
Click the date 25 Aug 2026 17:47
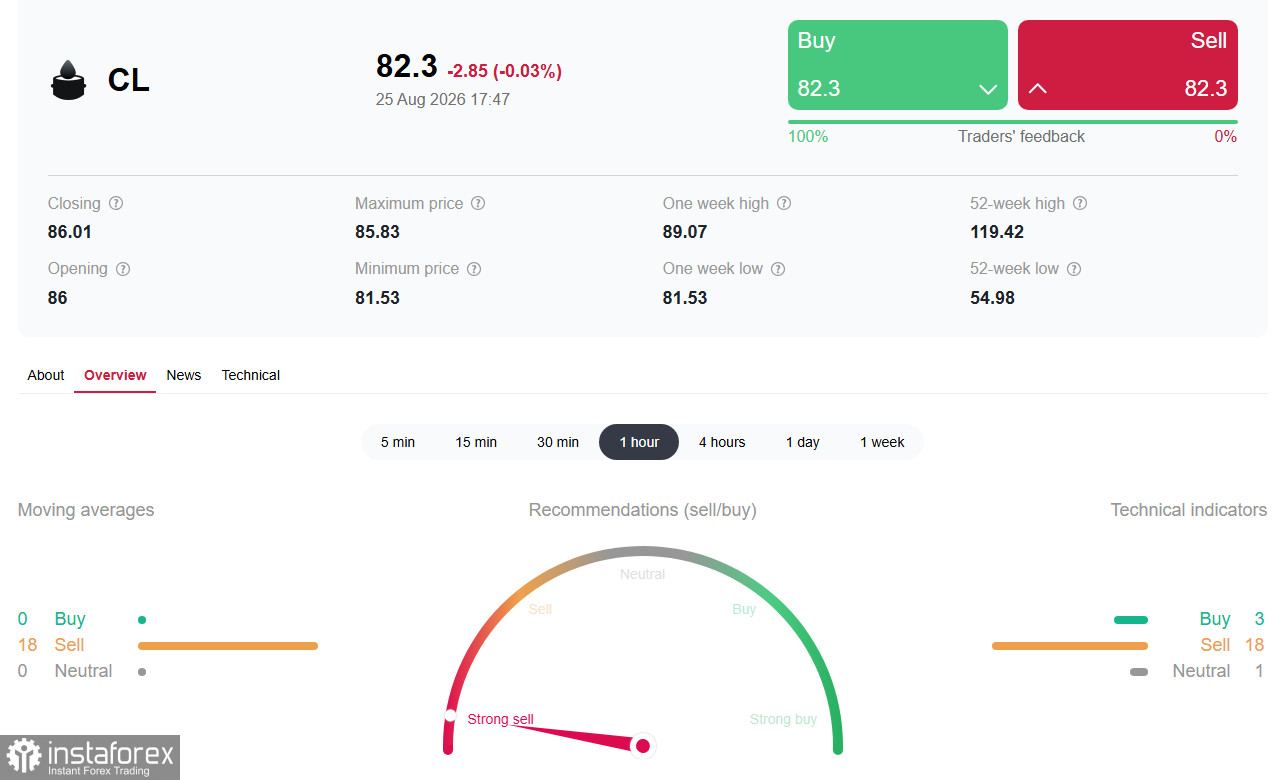(443, 100)
